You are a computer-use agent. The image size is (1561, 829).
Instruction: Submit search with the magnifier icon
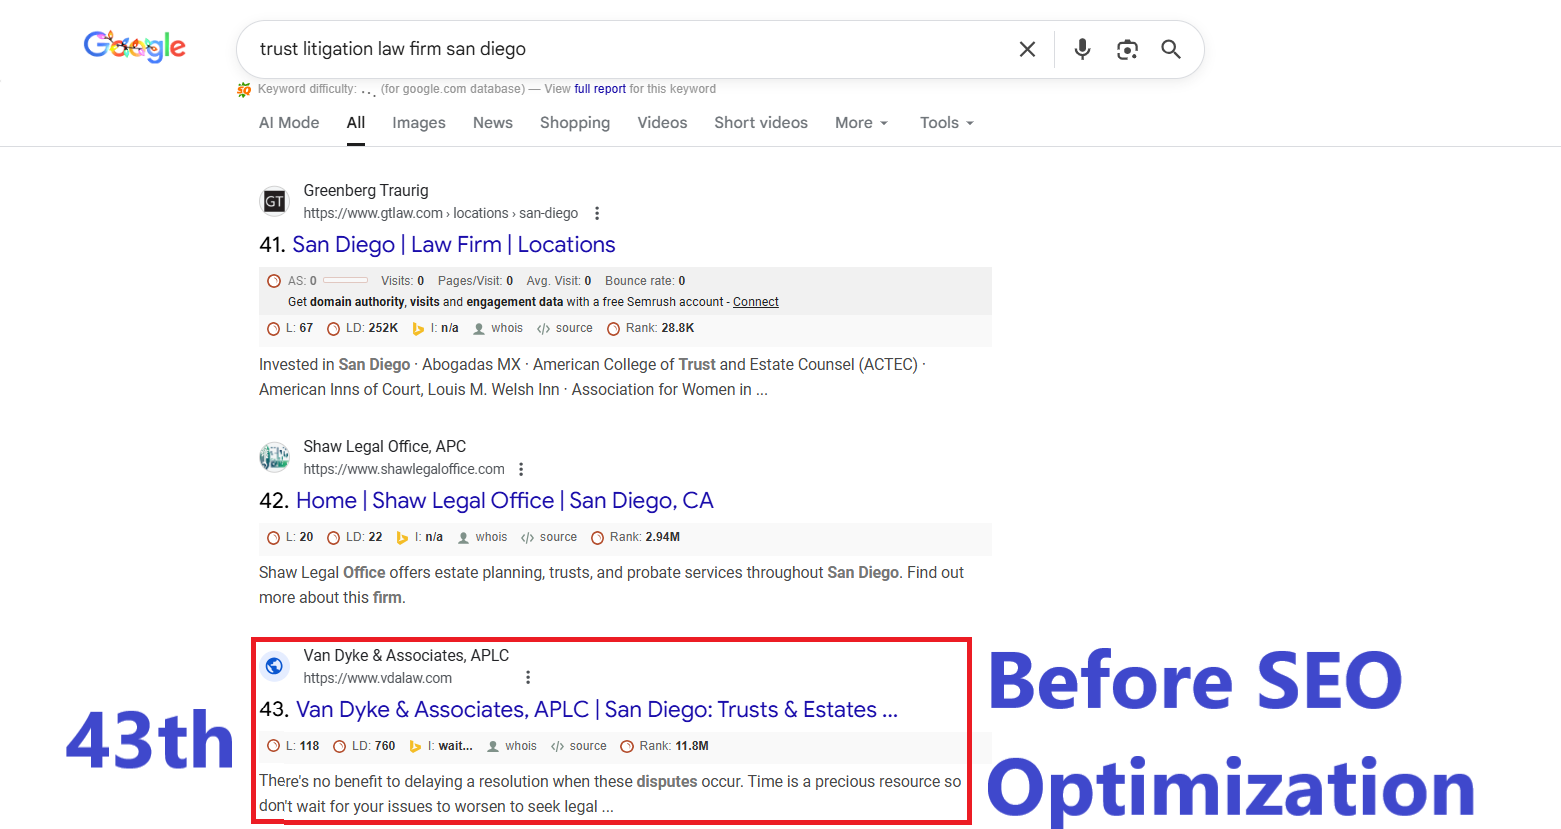coord(1171,49)
